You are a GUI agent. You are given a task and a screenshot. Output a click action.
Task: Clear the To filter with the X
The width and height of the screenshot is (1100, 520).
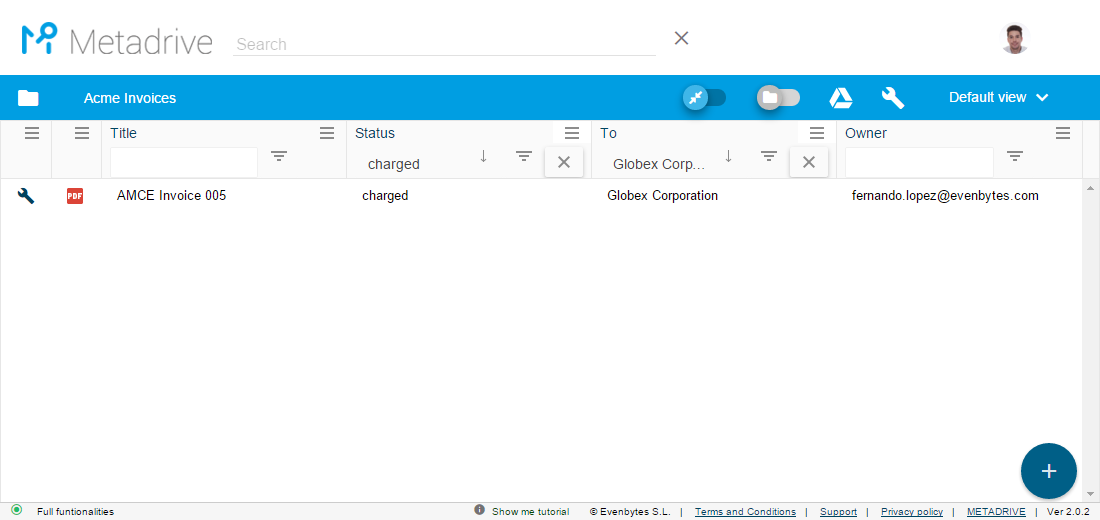pyautogui.click(x=808, y=162)
